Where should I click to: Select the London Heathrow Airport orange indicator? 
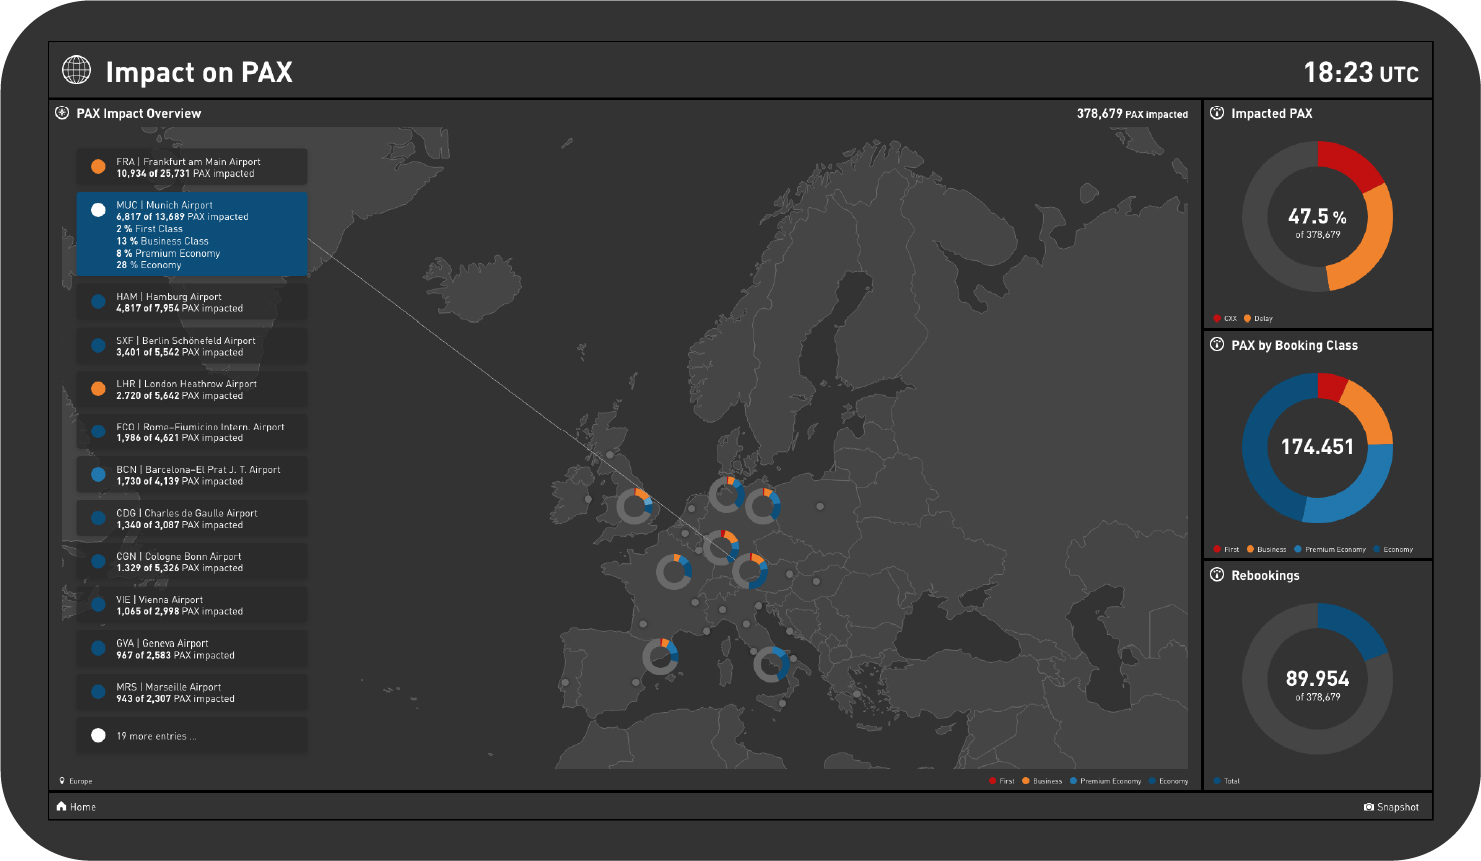pos(98,389)
